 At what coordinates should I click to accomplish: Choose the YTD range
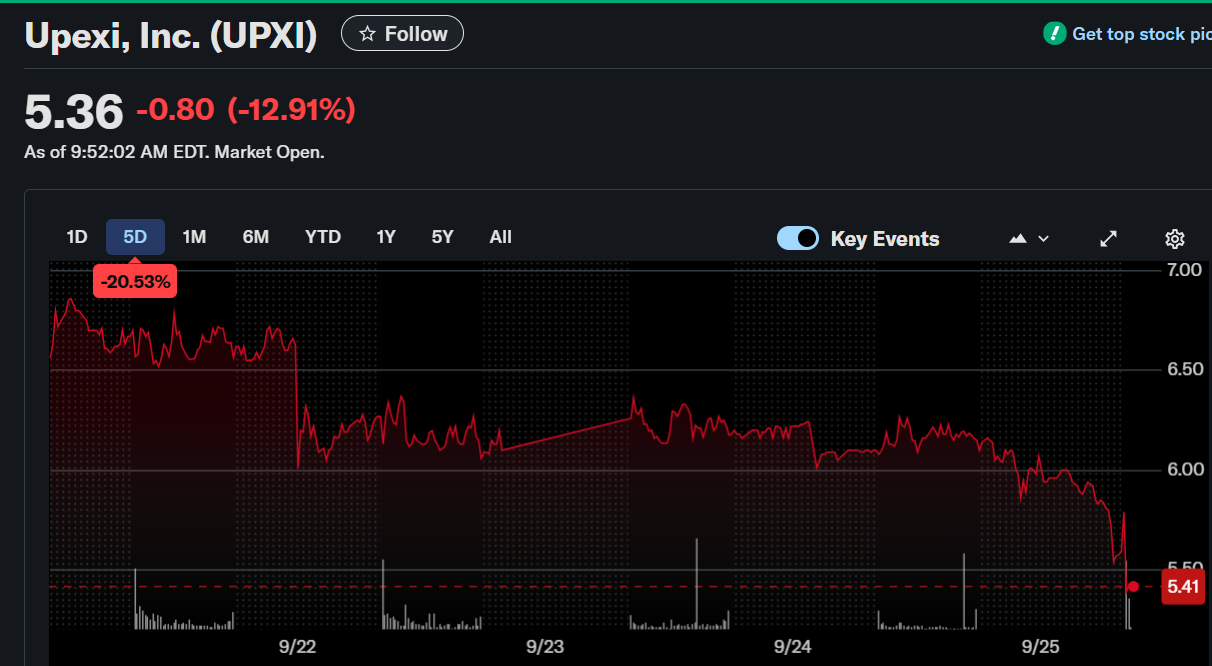[323, 237]
